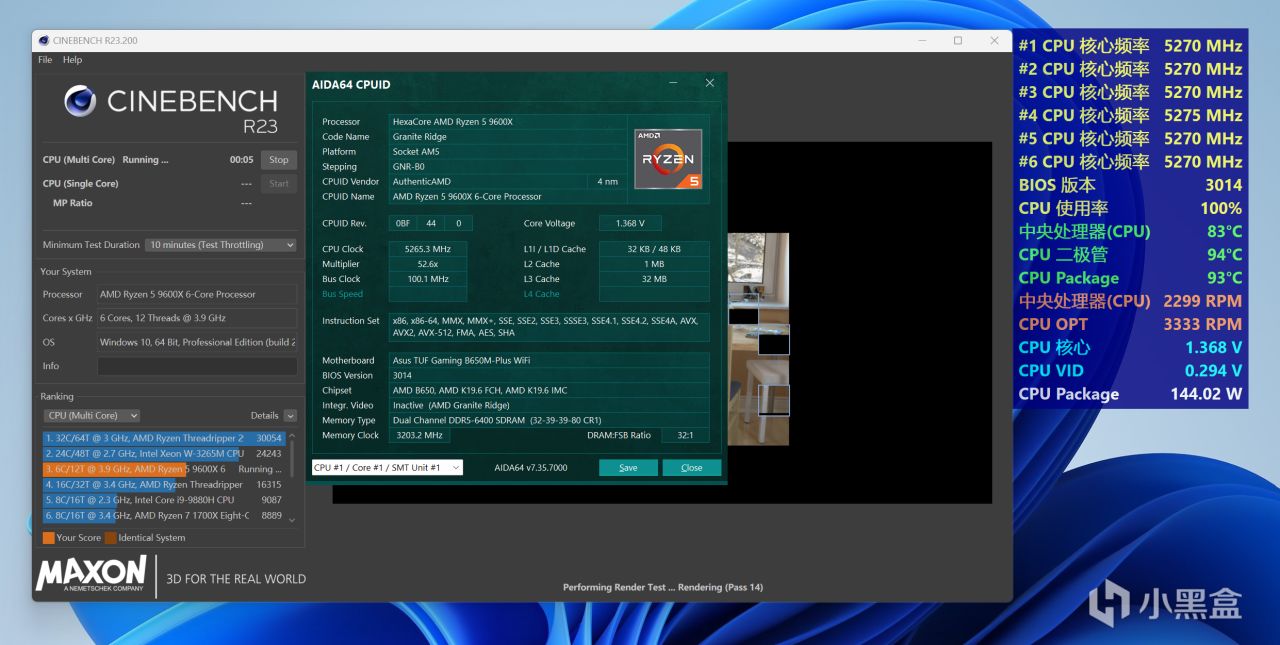Click the Bus Clock value 100.1 MHz
Viewport: 1280px width, 645px height.
coord(428,279)
